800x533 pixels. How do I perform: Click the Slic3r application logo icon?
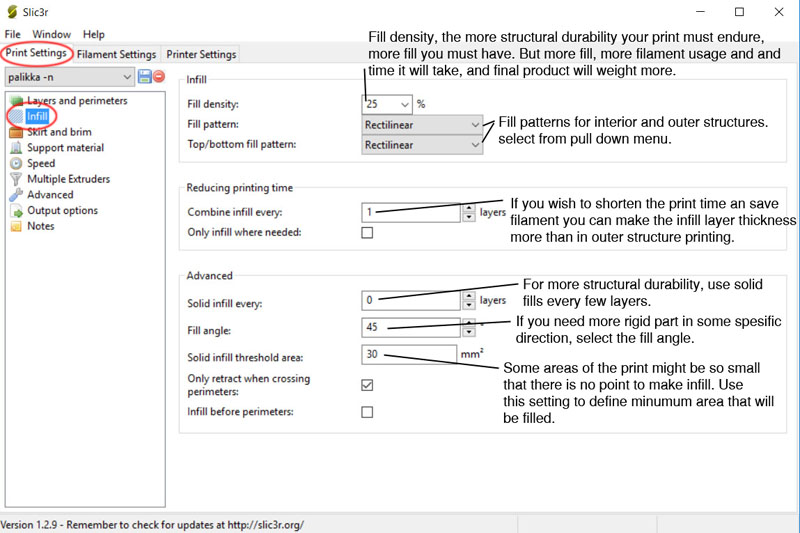[x=12, y=12]
